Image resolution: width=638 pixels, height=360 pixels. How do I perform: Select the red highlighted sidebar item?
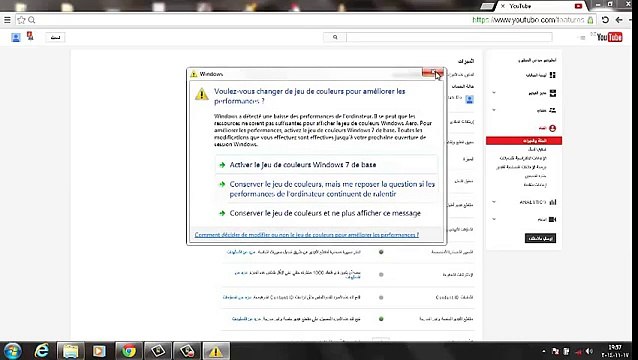(524, 141)
